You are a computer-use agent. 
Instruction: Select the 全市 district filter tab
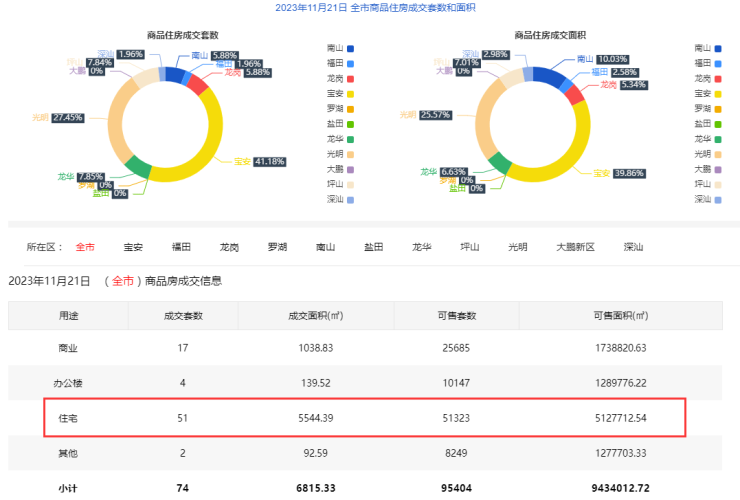point(85,246)
